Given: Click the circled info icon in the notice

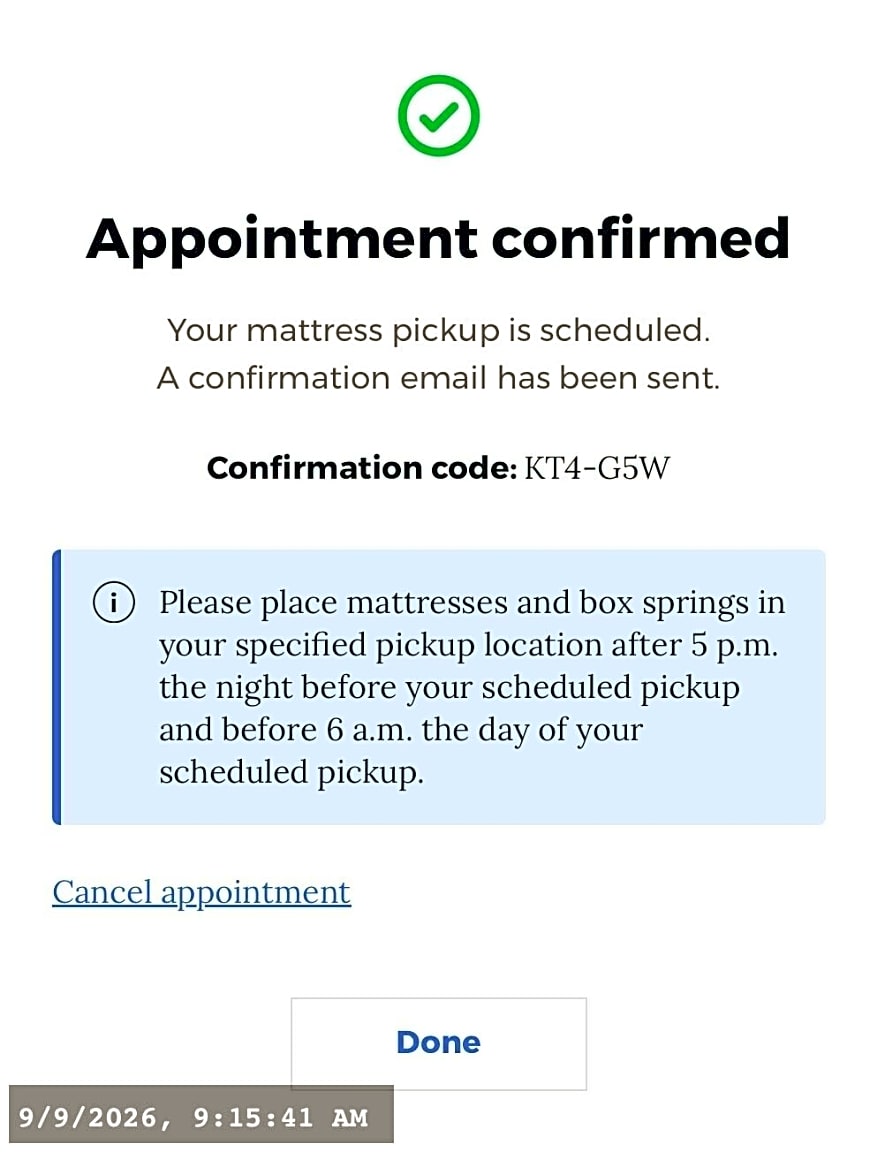Looking at the screenshot, I should [113, 602].
